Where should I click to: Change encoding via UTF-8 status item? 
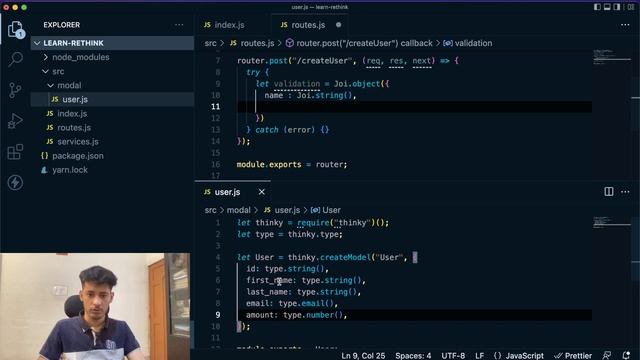point(453,356)
